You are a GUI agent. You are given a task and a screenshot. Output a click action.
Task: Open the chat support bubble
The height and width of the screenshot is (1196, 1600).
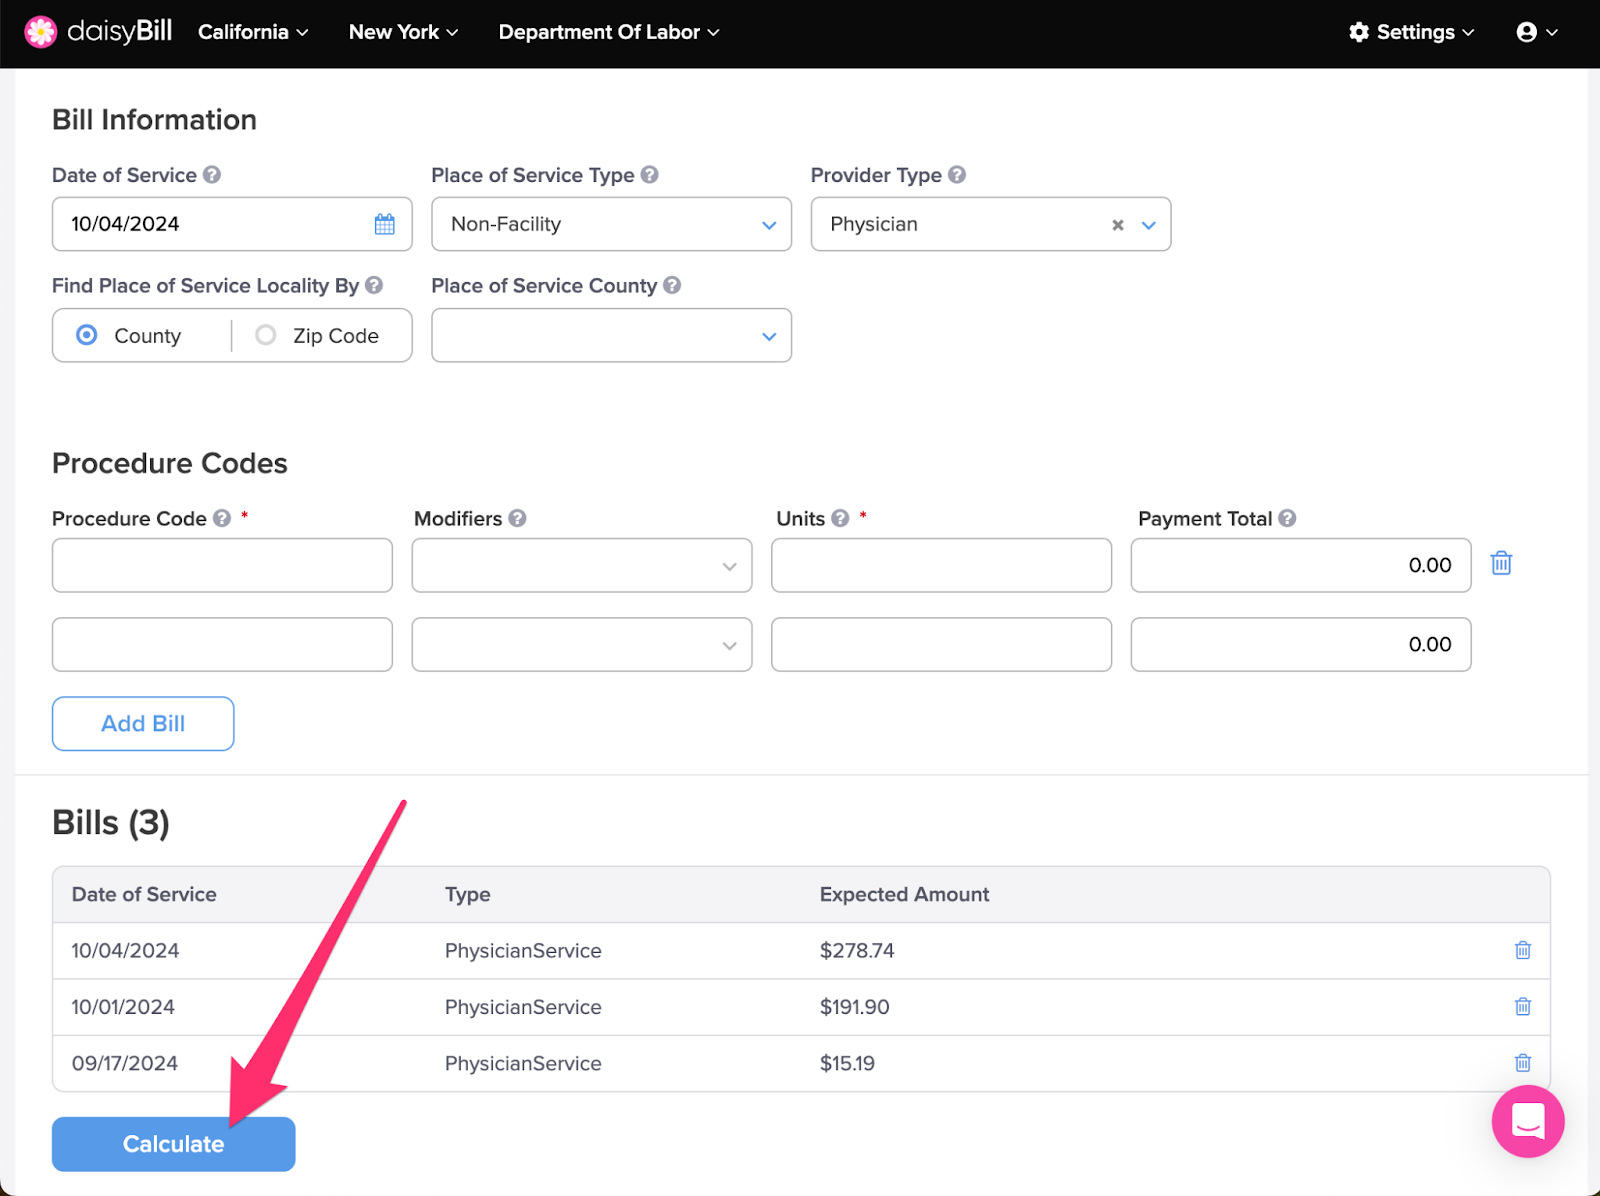(x=1528, y=1121)
